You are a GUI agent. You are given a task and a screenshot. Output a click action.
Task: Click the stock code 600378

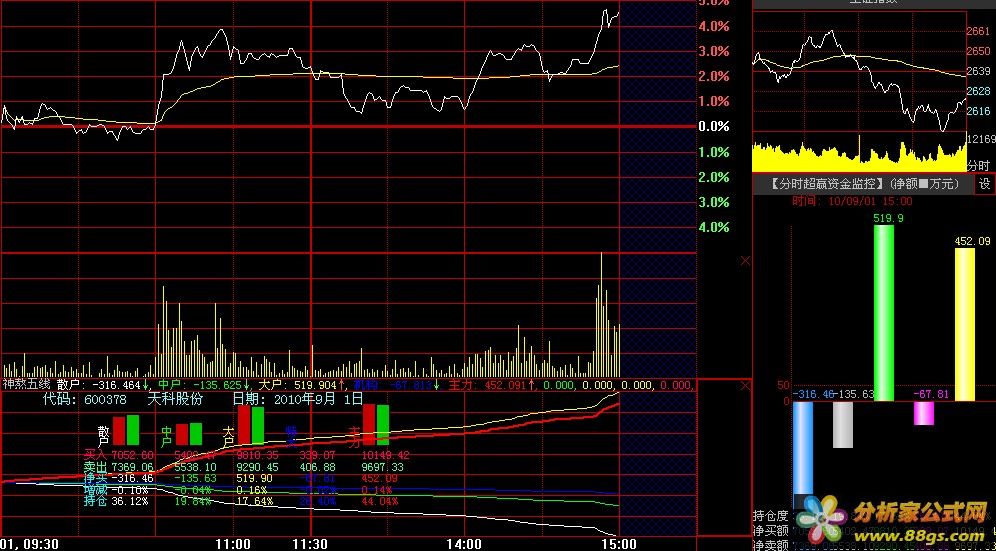(103, 400)
